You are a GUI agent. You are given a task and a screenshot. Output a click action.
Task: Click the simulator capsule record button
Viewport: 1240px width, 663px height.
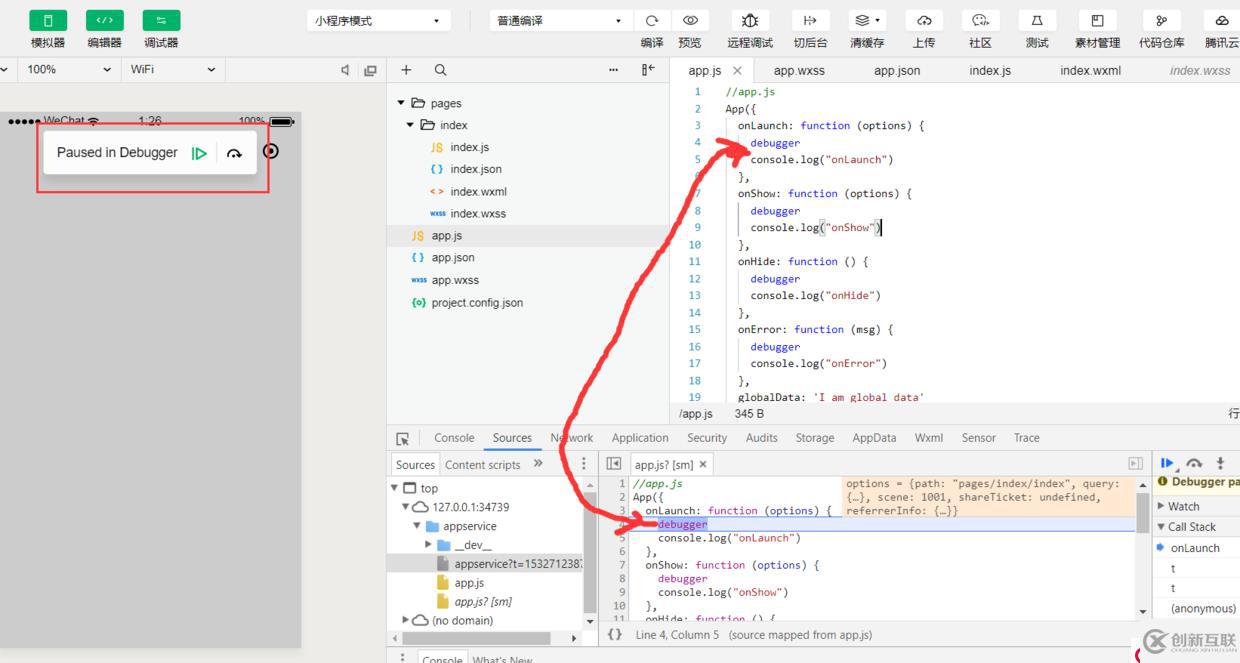coord(270,151)
